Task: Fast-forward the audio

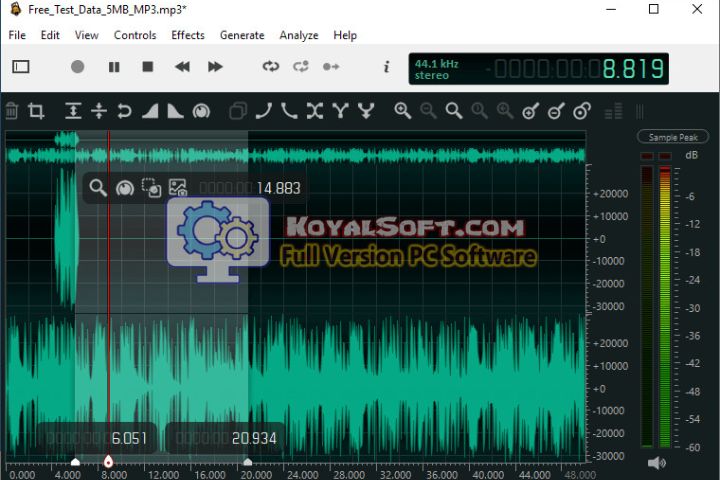Action: [215, 67]
